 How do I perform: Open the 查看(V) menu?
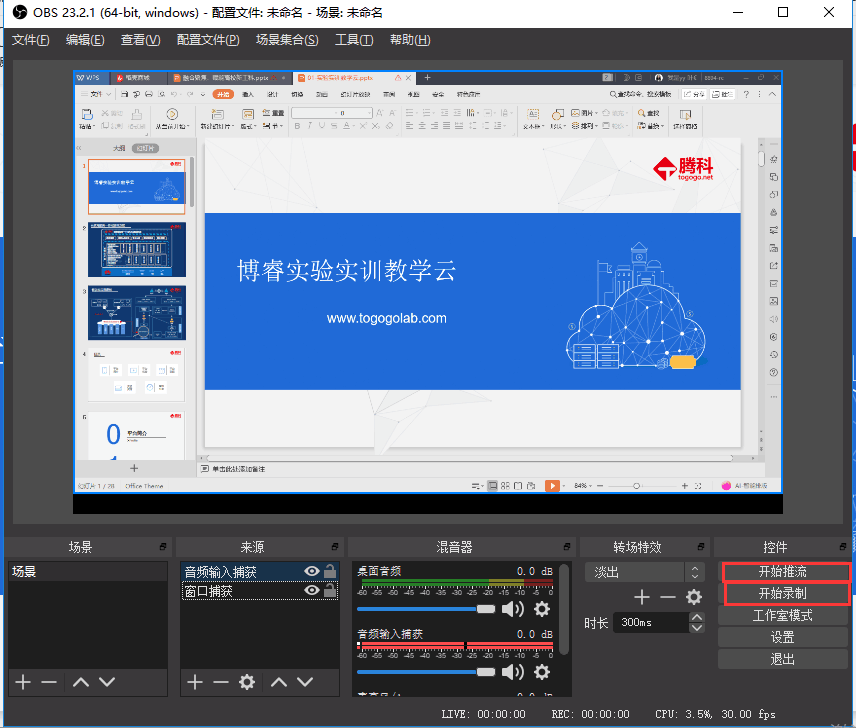(140, 40)
